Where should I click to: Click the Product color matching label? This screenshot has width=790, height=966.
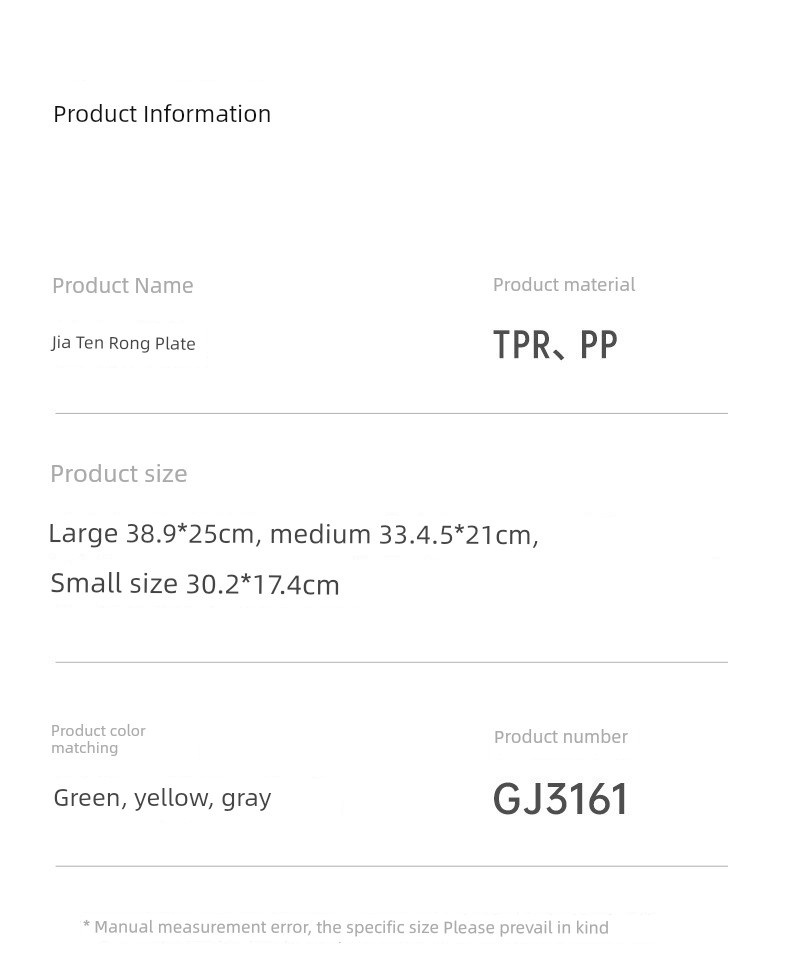[98, 739]
